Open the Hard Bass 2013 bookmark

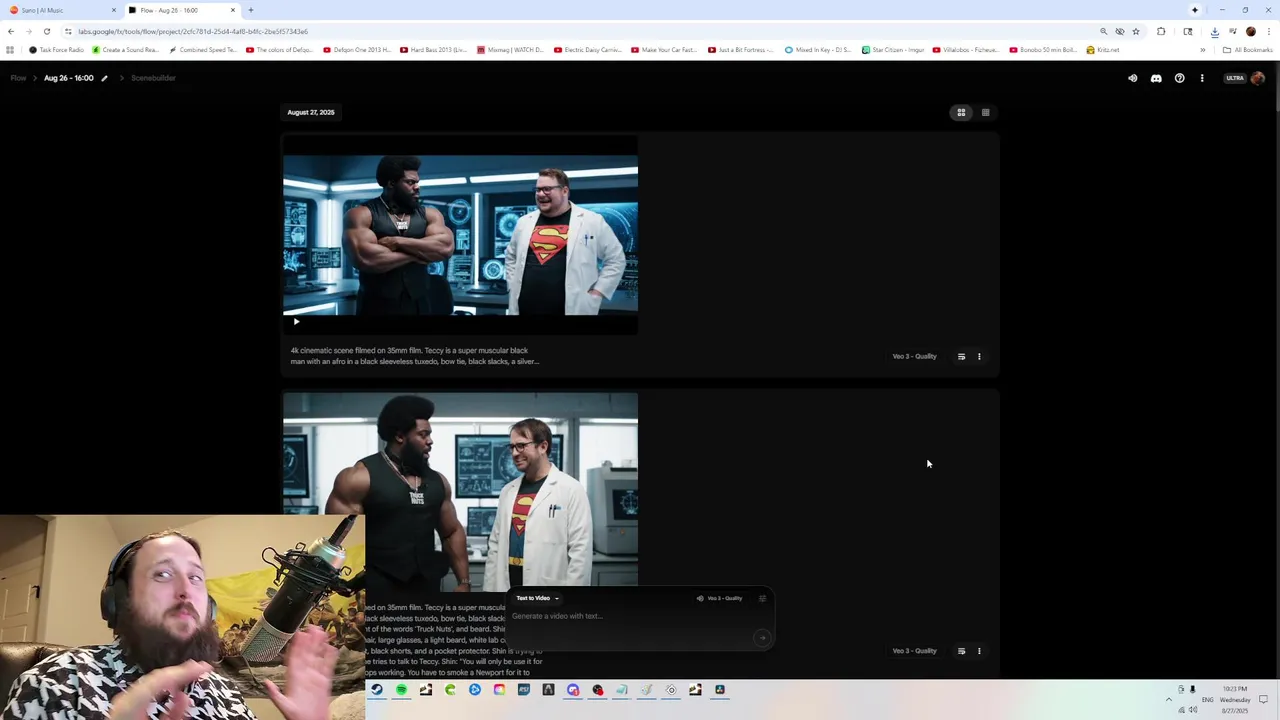click(x=434, y=50)
